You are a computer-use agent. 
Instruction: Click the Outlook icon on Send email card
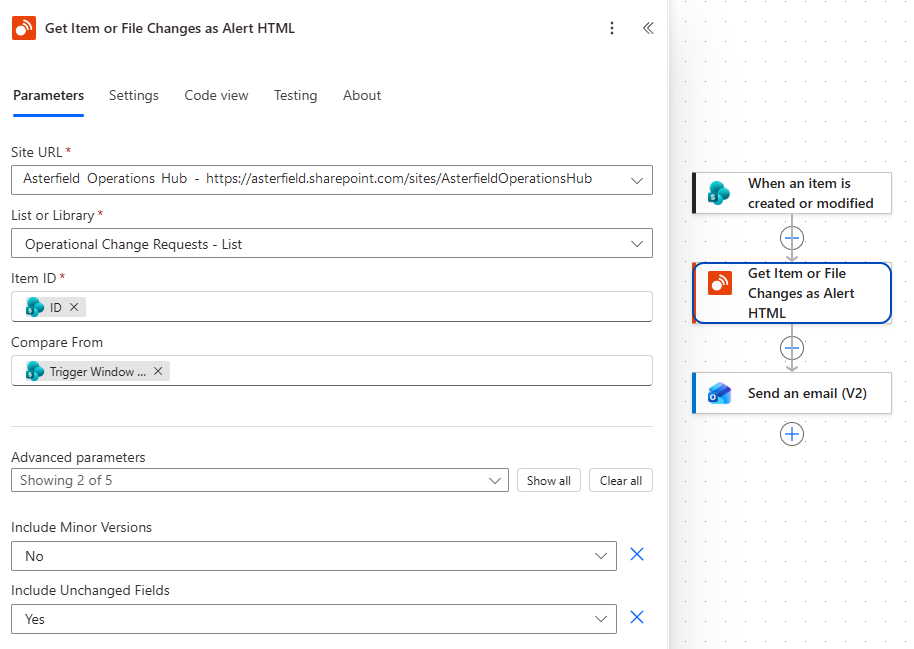[719, 394]
